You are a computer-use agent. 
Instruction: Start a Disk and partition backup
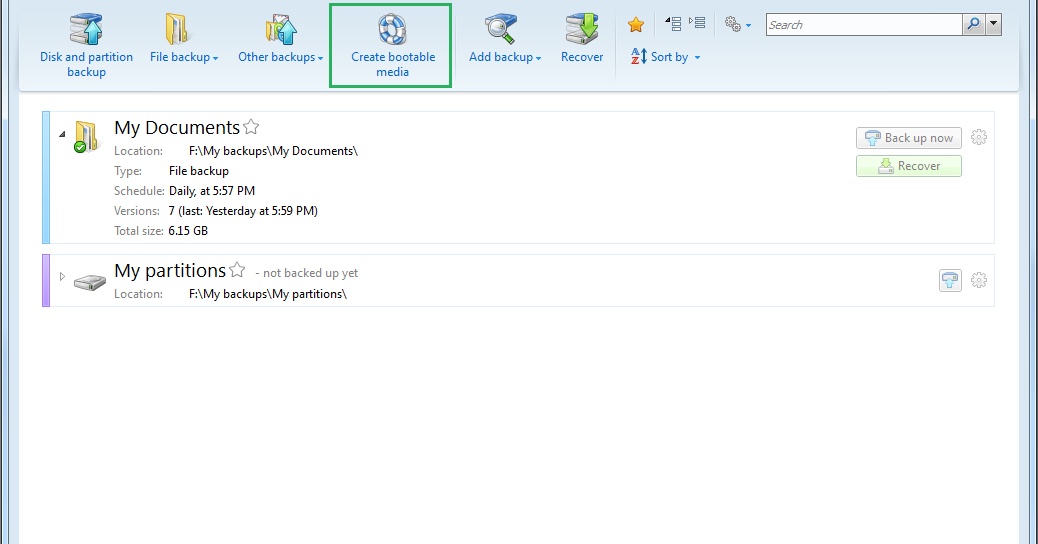pyautogui.click(x=86, y=45)
